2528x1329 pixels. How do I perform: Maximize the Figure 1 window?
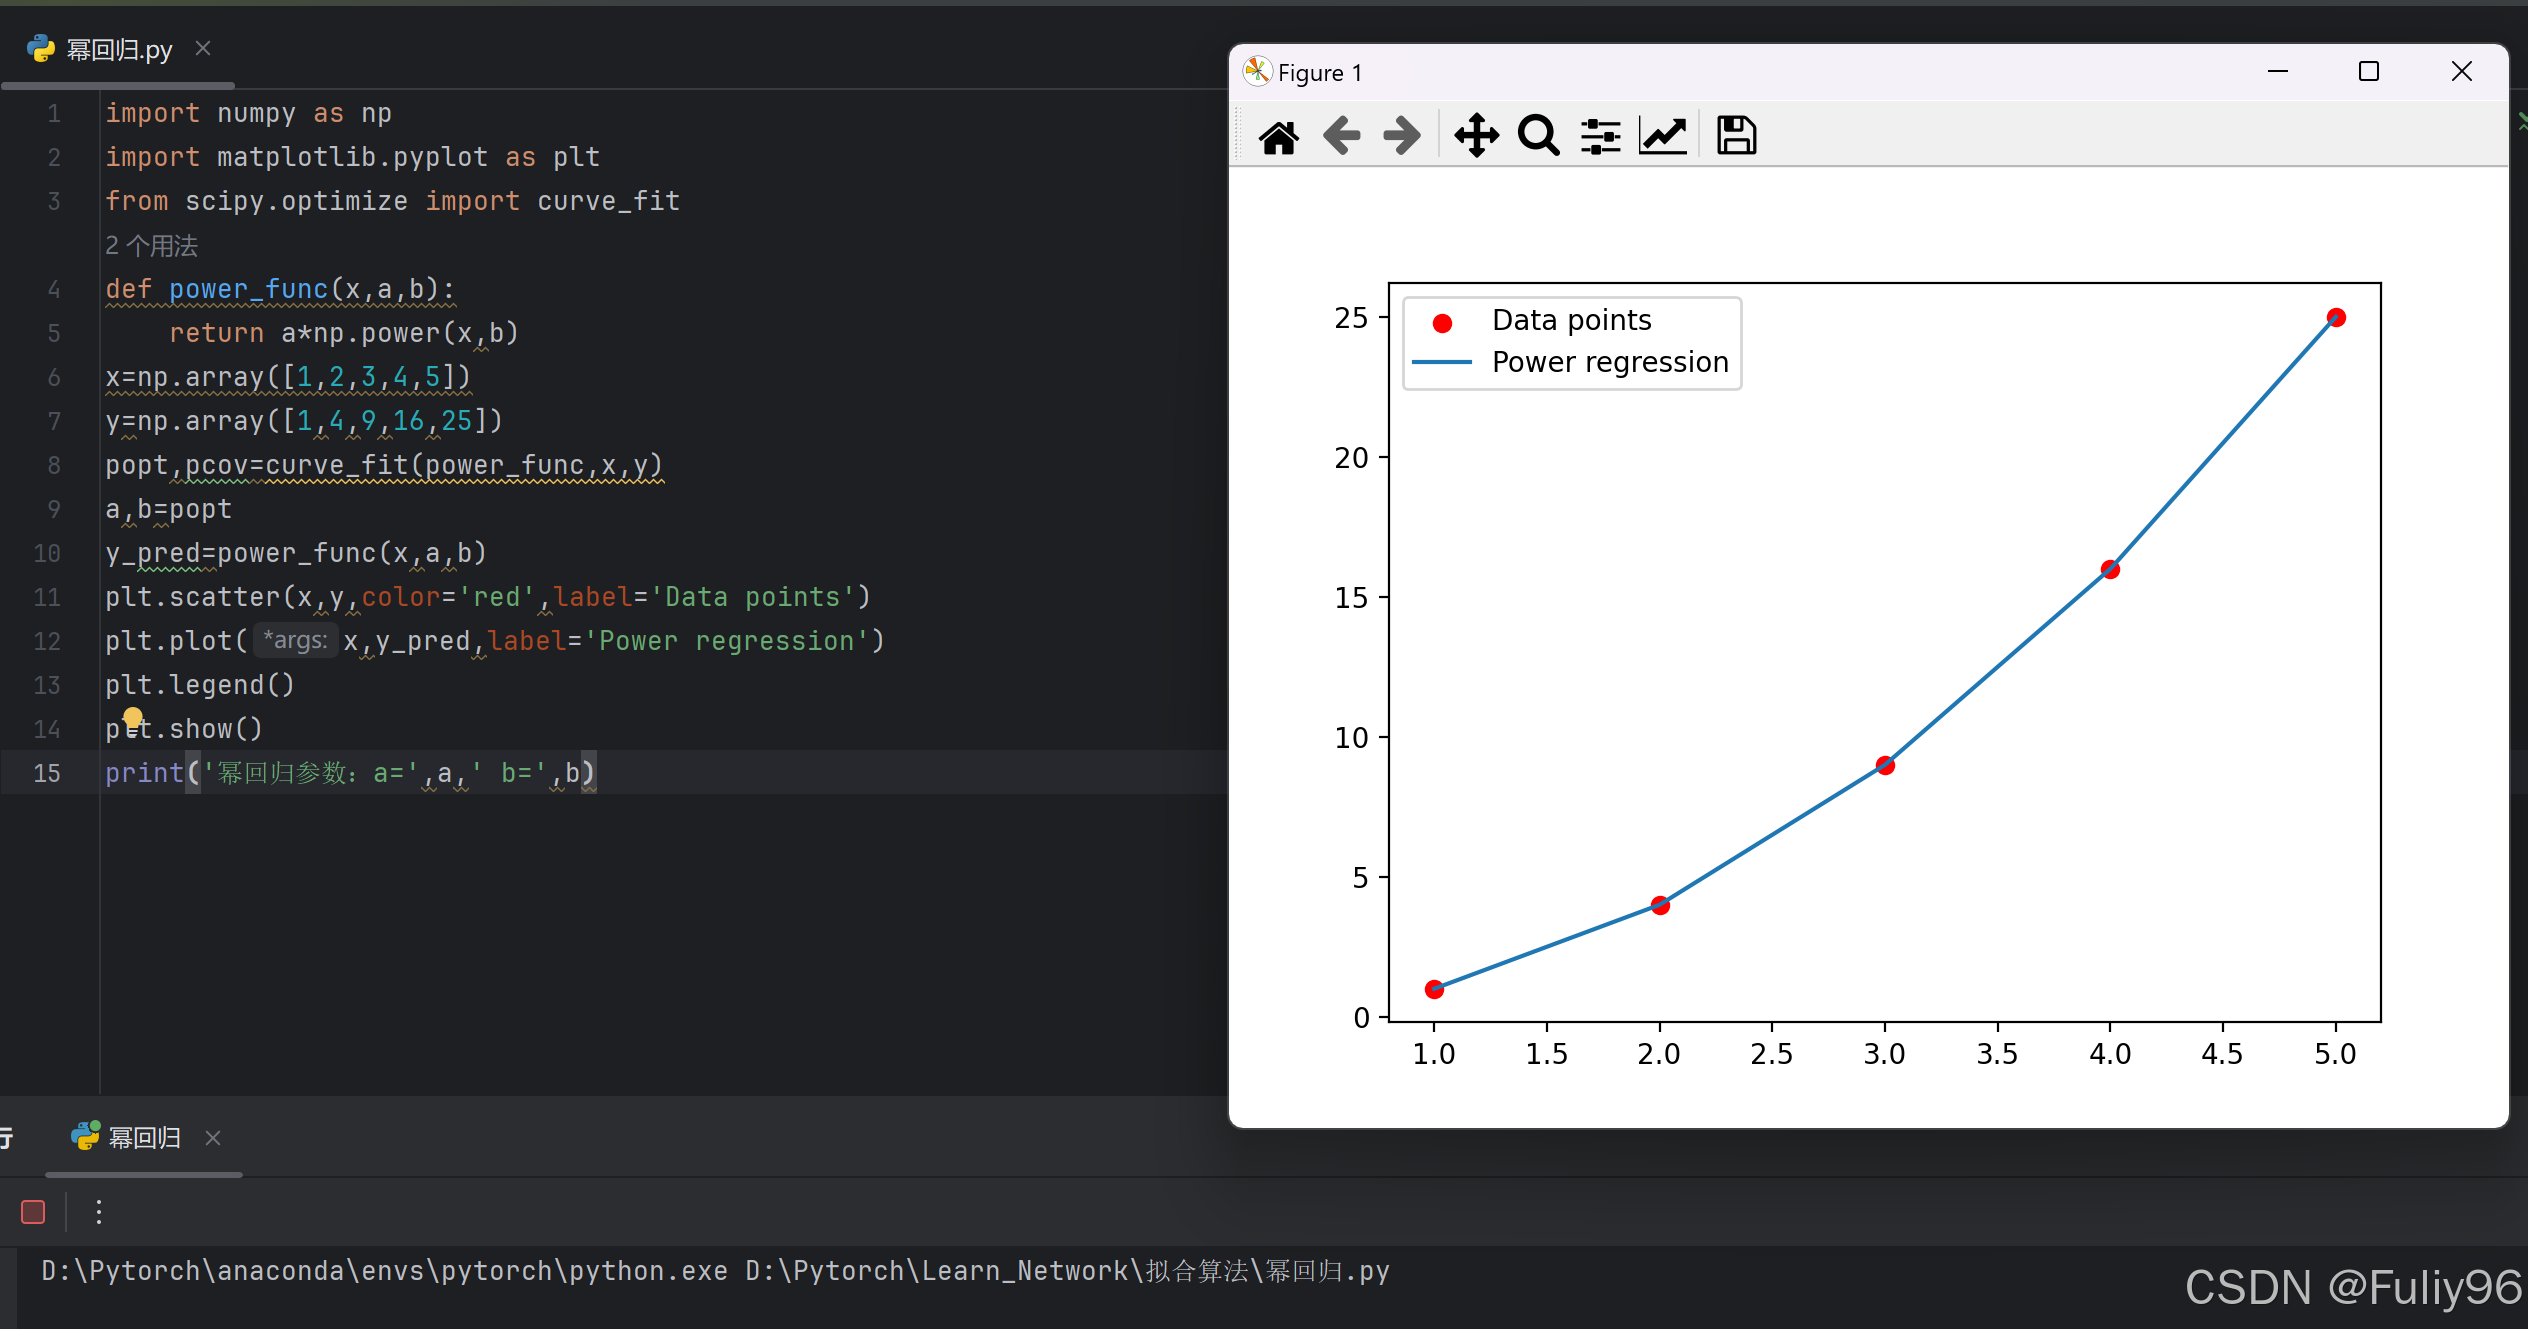click(2368, 72)
